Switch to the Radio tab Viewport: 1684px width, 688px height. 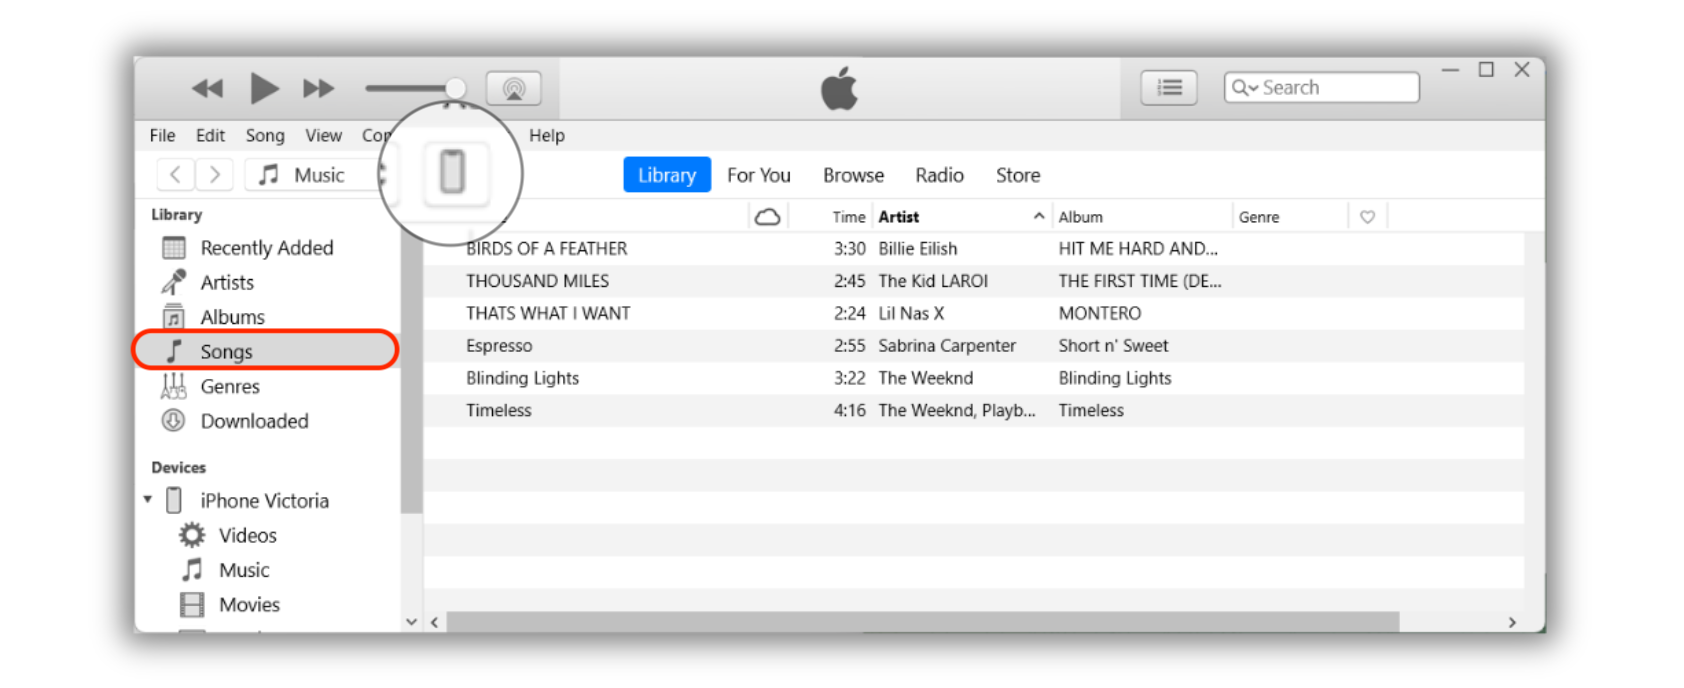click(x=939, y=175)
